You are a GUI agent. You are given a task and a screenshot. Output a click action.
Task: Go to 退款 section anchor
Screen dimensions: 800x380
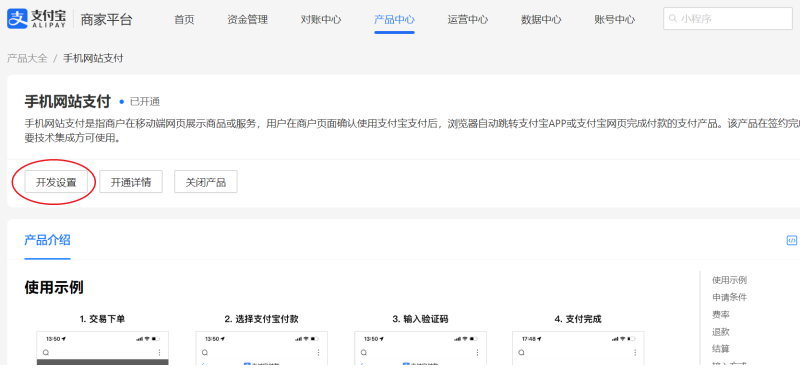point(721,332)
